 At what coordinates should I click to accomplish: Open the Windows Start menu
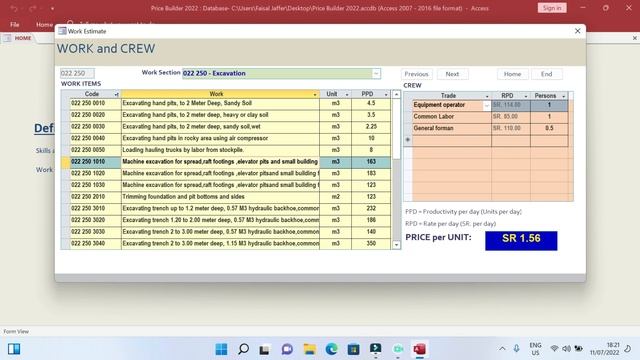point(221,349)
